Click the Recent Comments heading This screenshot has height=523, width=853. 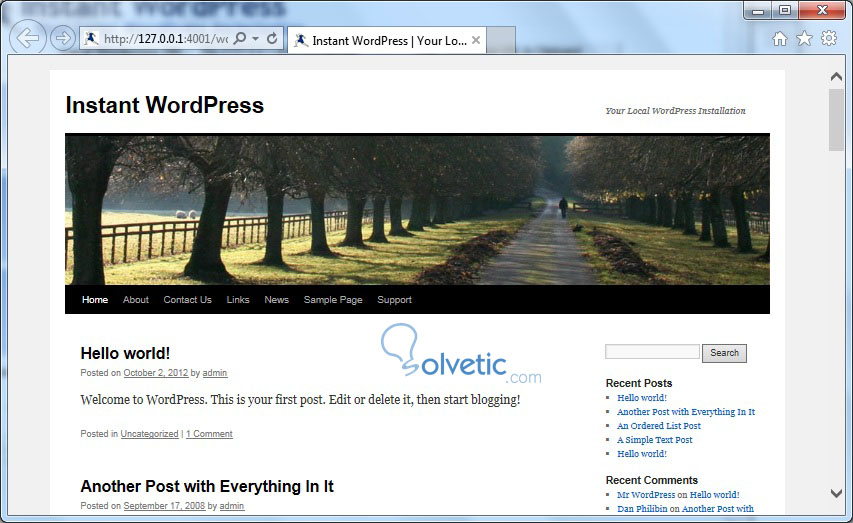(x=652, y=480)
